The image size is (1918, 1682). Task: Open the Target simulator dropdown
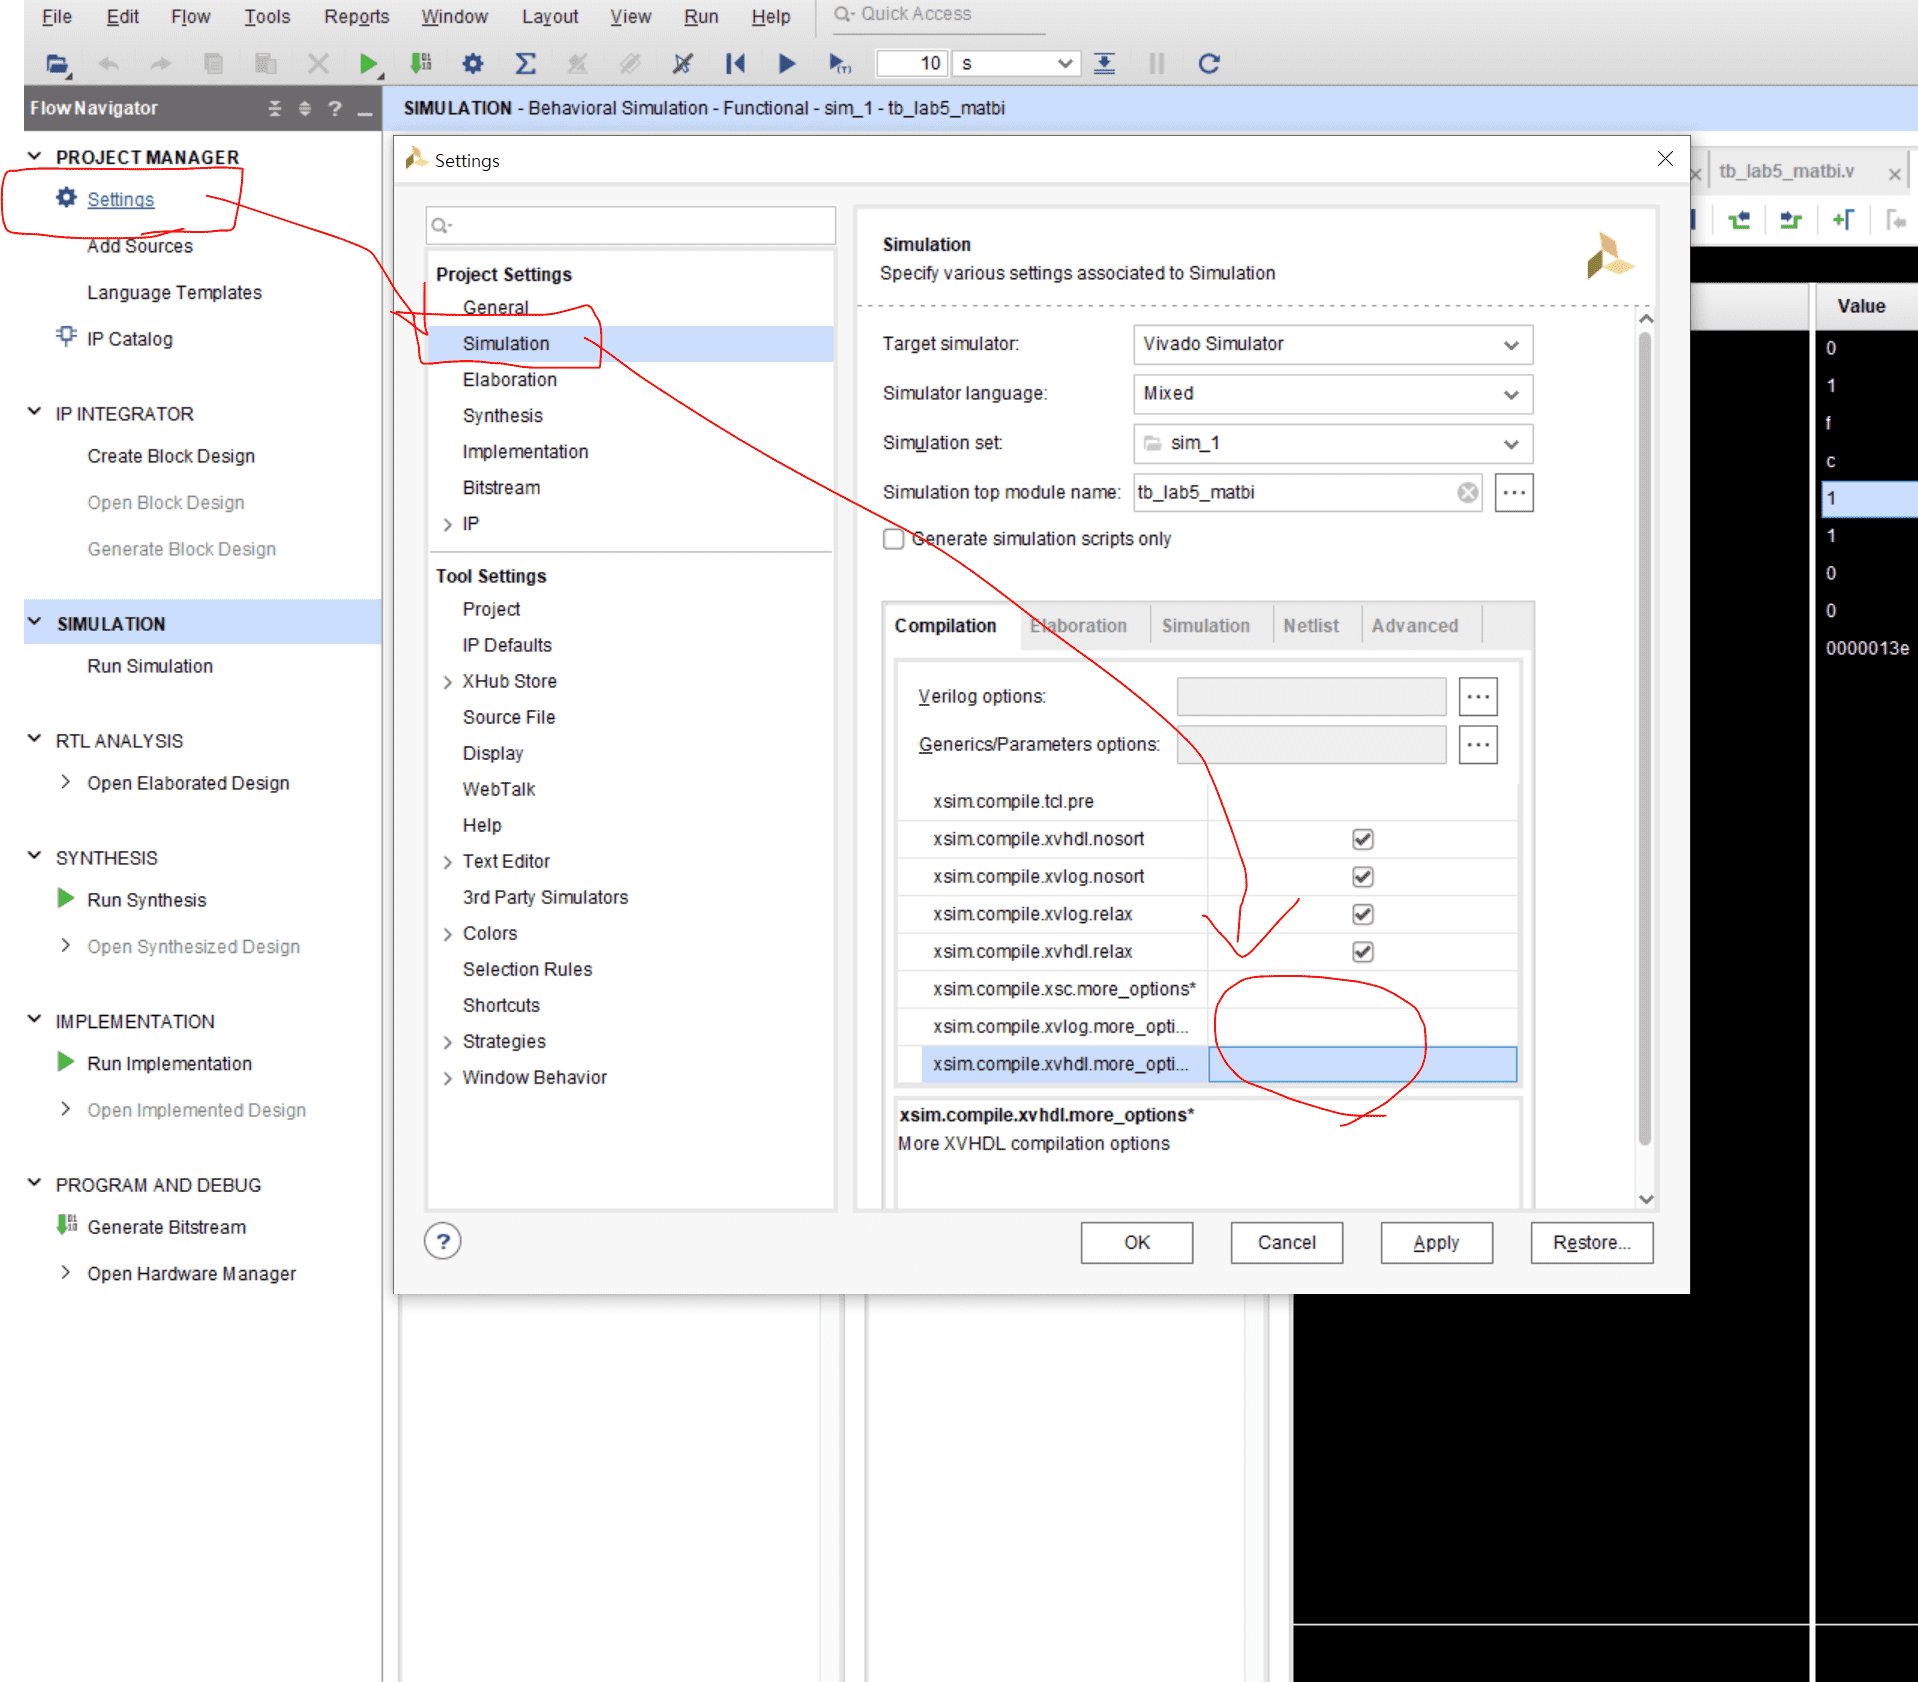1333,344
